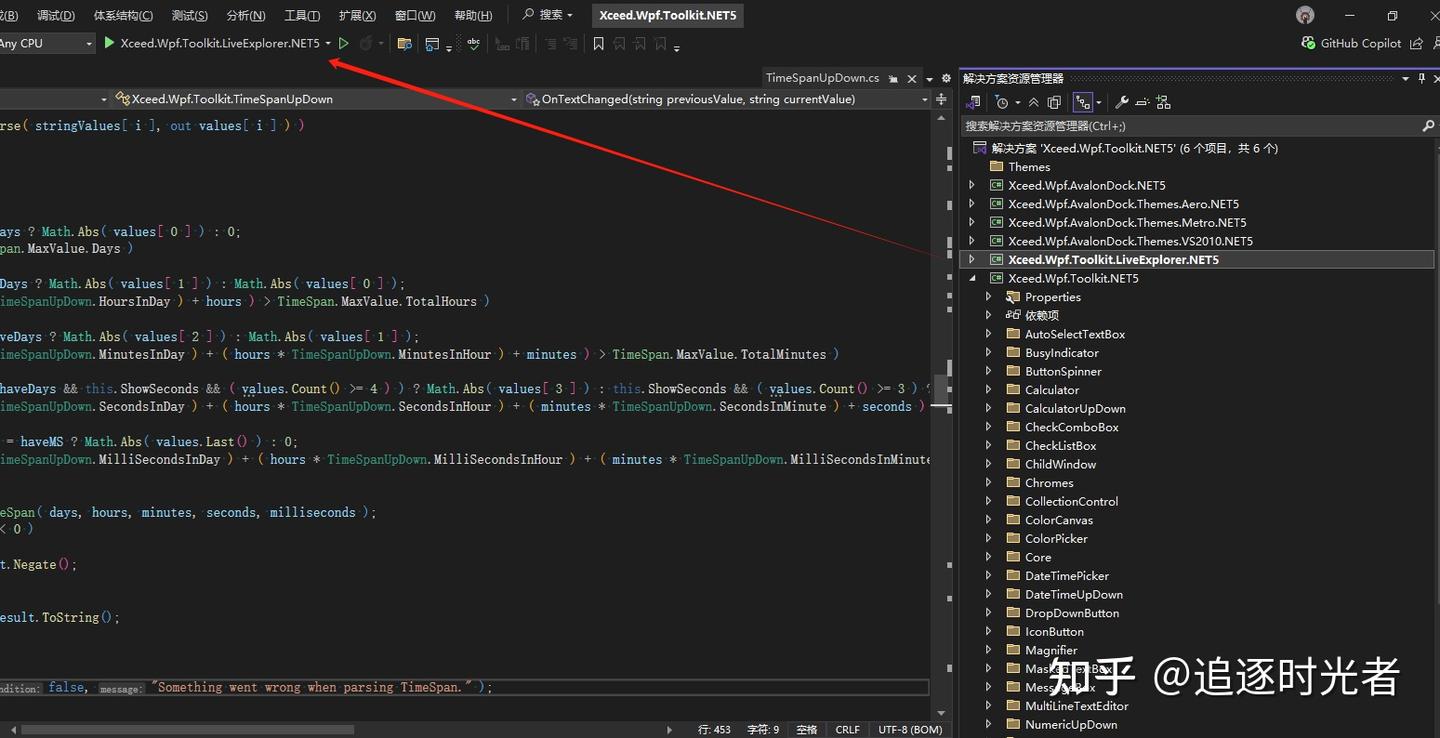Screen dimensions: 1440x738
Task: Click the CRLF line ending indicator
Action: (847, 730)
